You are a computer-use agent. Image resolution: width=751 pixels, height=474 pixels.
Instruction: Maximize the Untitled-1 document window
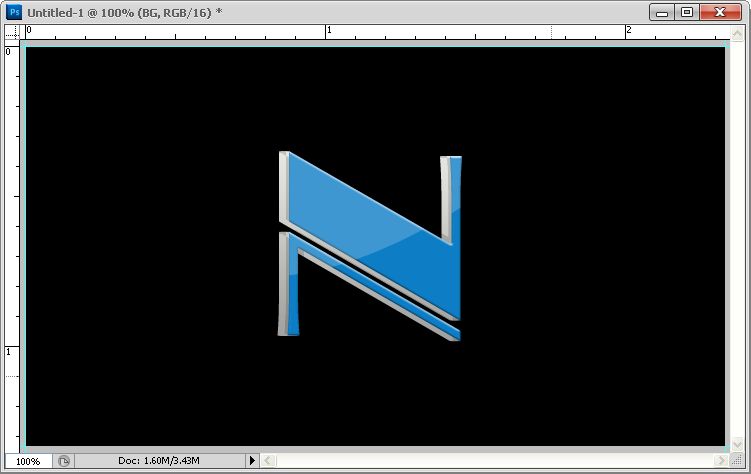point(687,12)
